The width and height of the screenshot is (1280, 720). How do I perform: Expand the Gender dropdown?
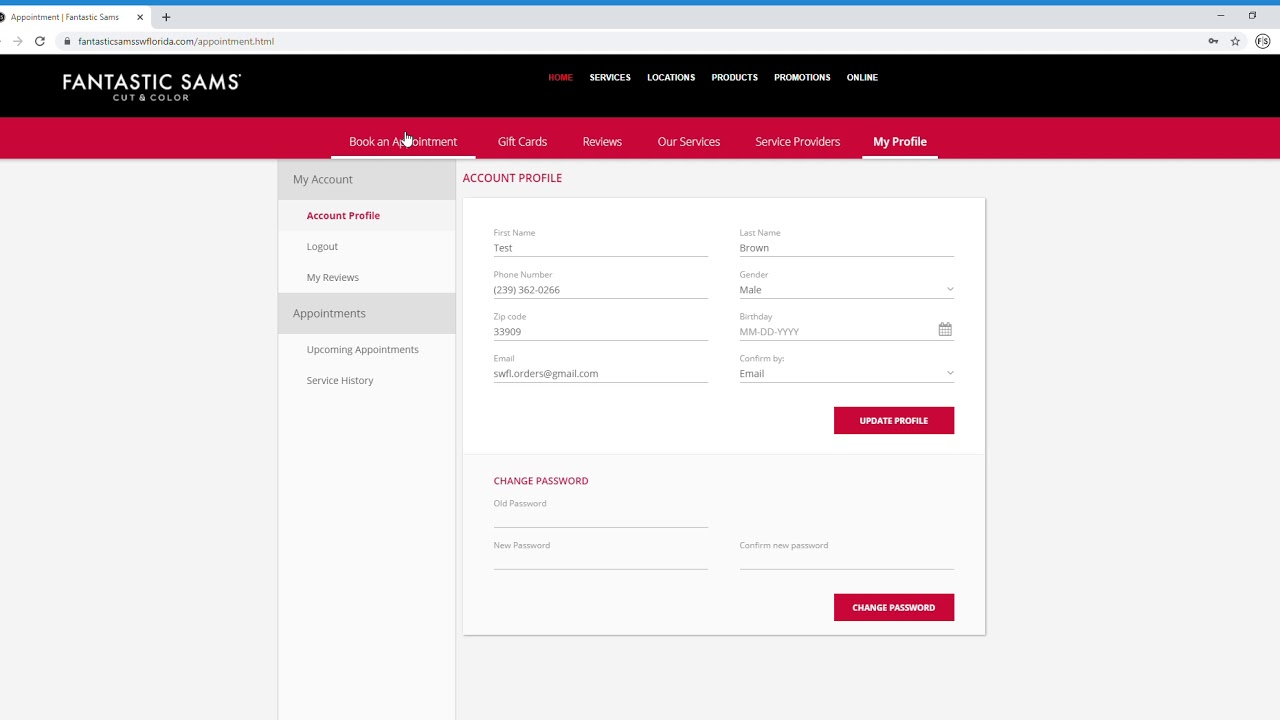pos(846,290)
